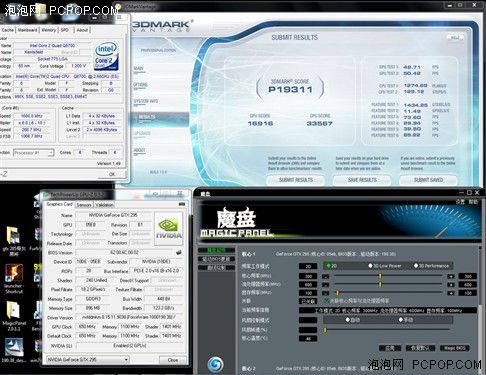486x375 pixels.
Task: Click the GPU-Z screenshot camera icon
Action: [182, 204]
